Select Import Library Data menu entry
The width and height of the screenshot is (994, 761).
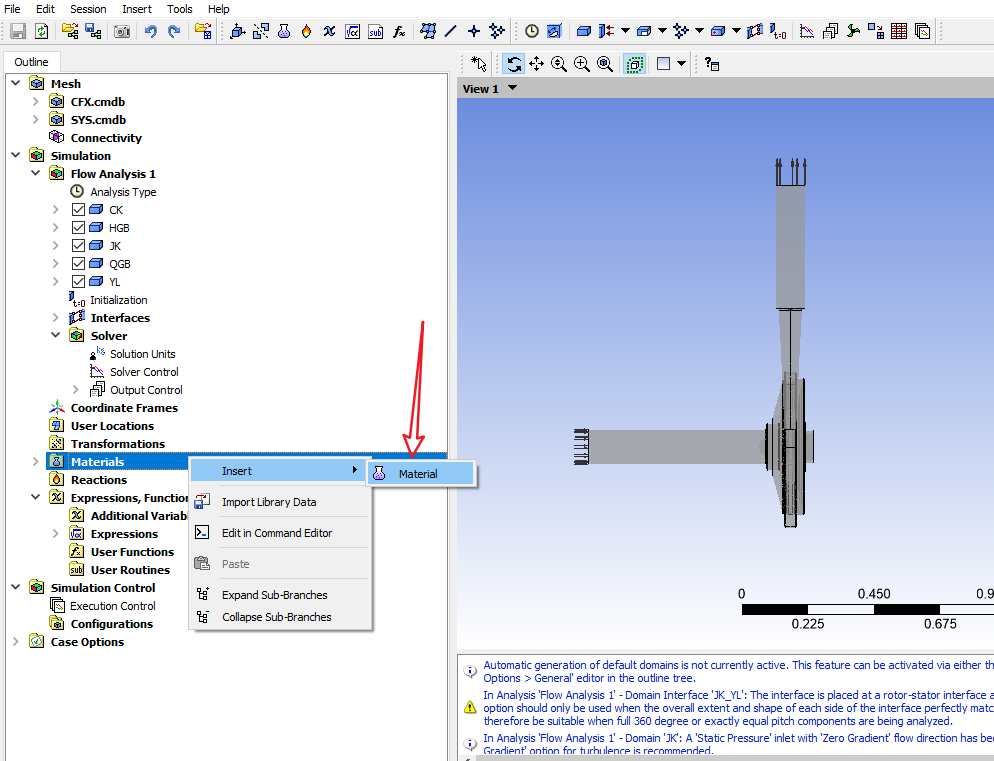point(268,502)
